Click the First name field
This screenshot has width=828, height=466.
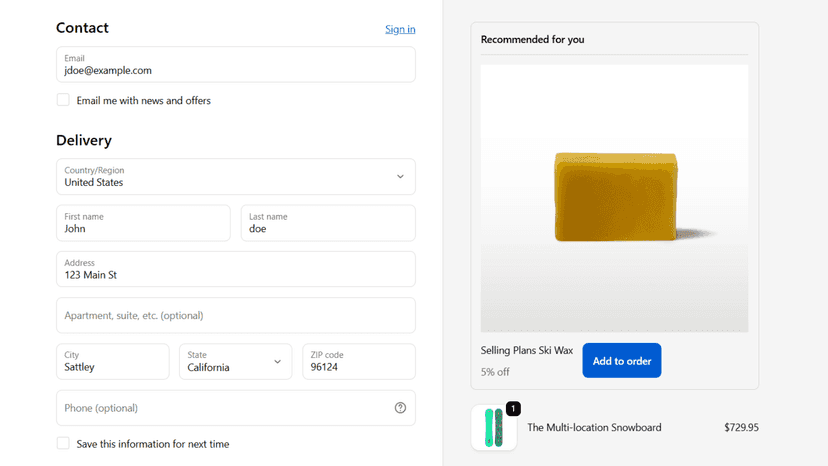pyautogui.click(x=143, y=223)
